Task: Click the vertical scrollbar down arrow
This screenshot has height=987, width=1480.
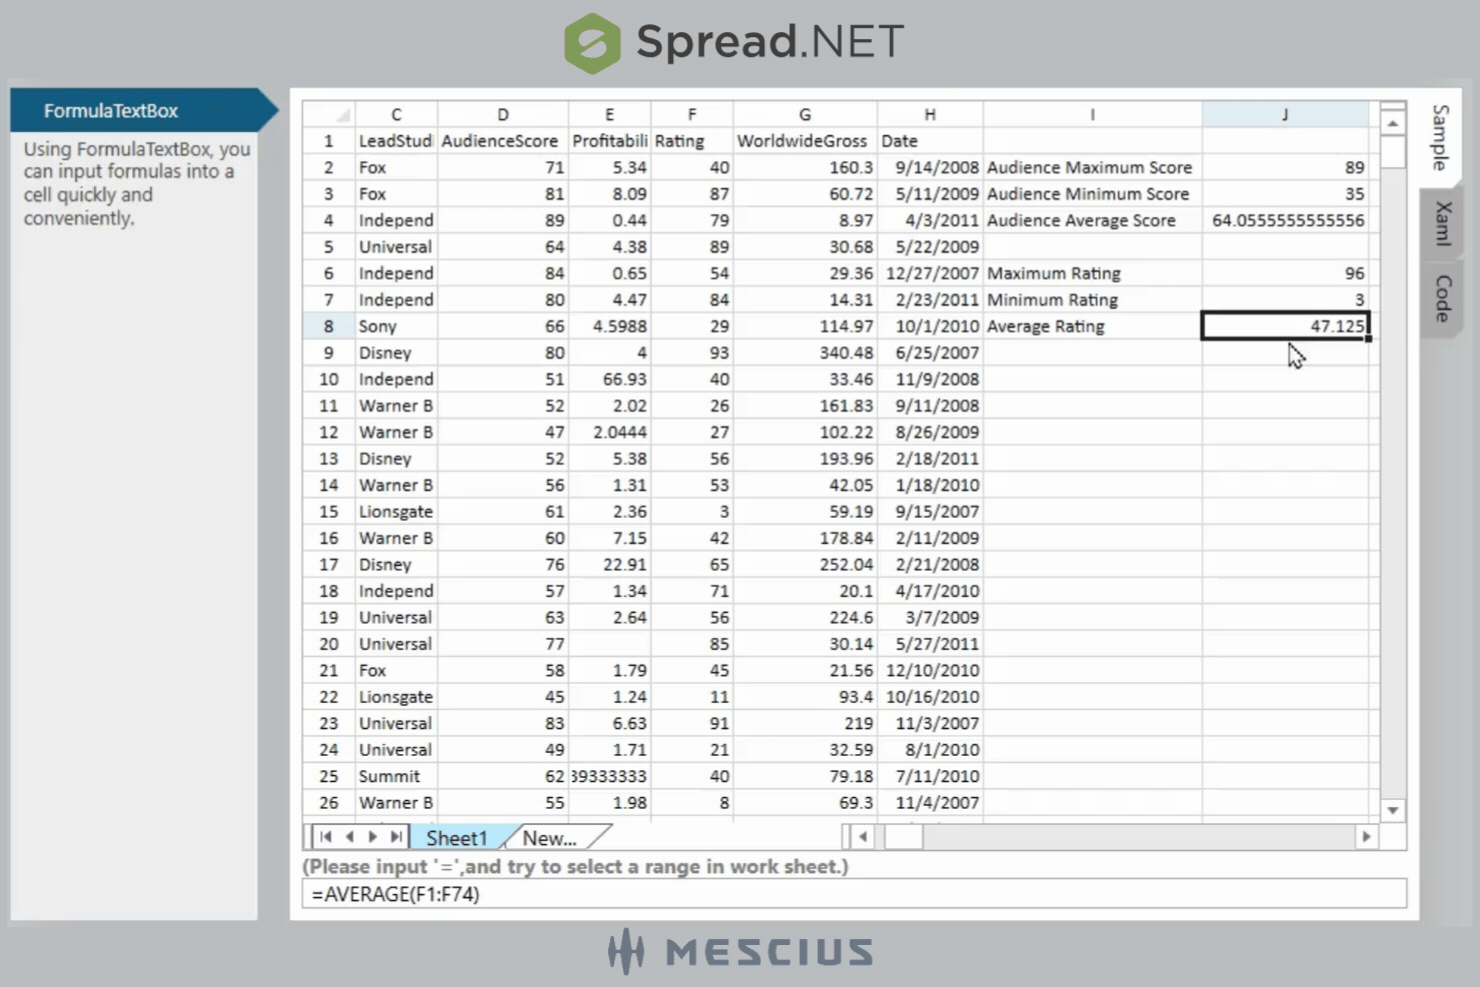Action: coord(1392,810)
